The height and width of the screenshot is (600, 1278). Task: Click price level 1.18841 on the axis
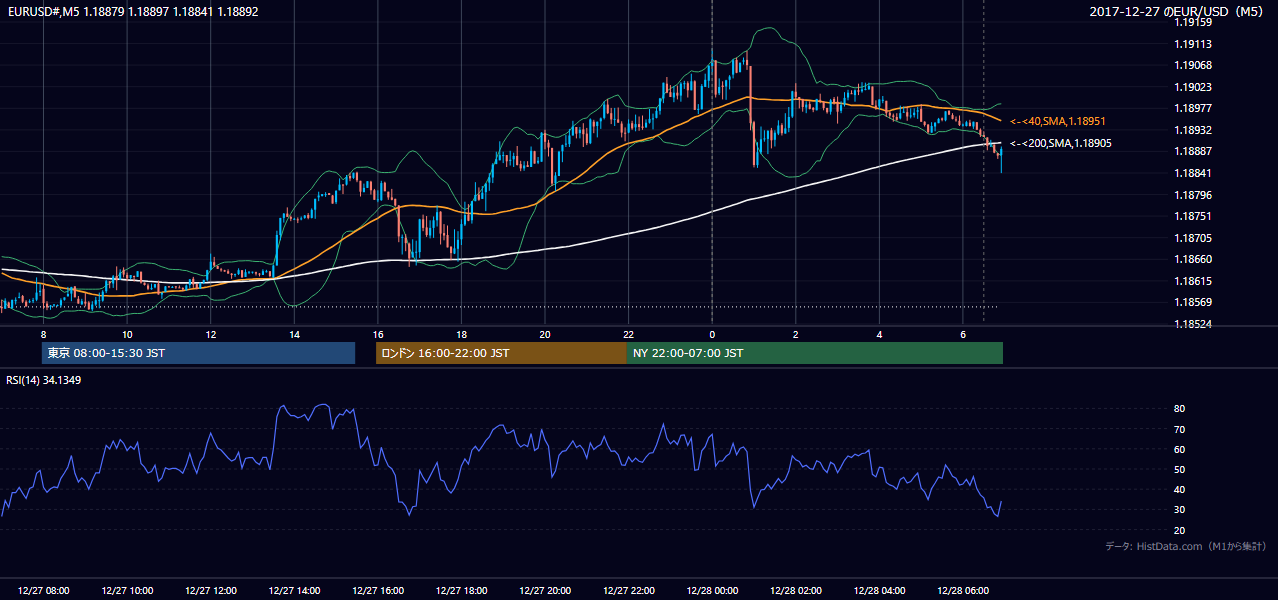(1193, 173)
